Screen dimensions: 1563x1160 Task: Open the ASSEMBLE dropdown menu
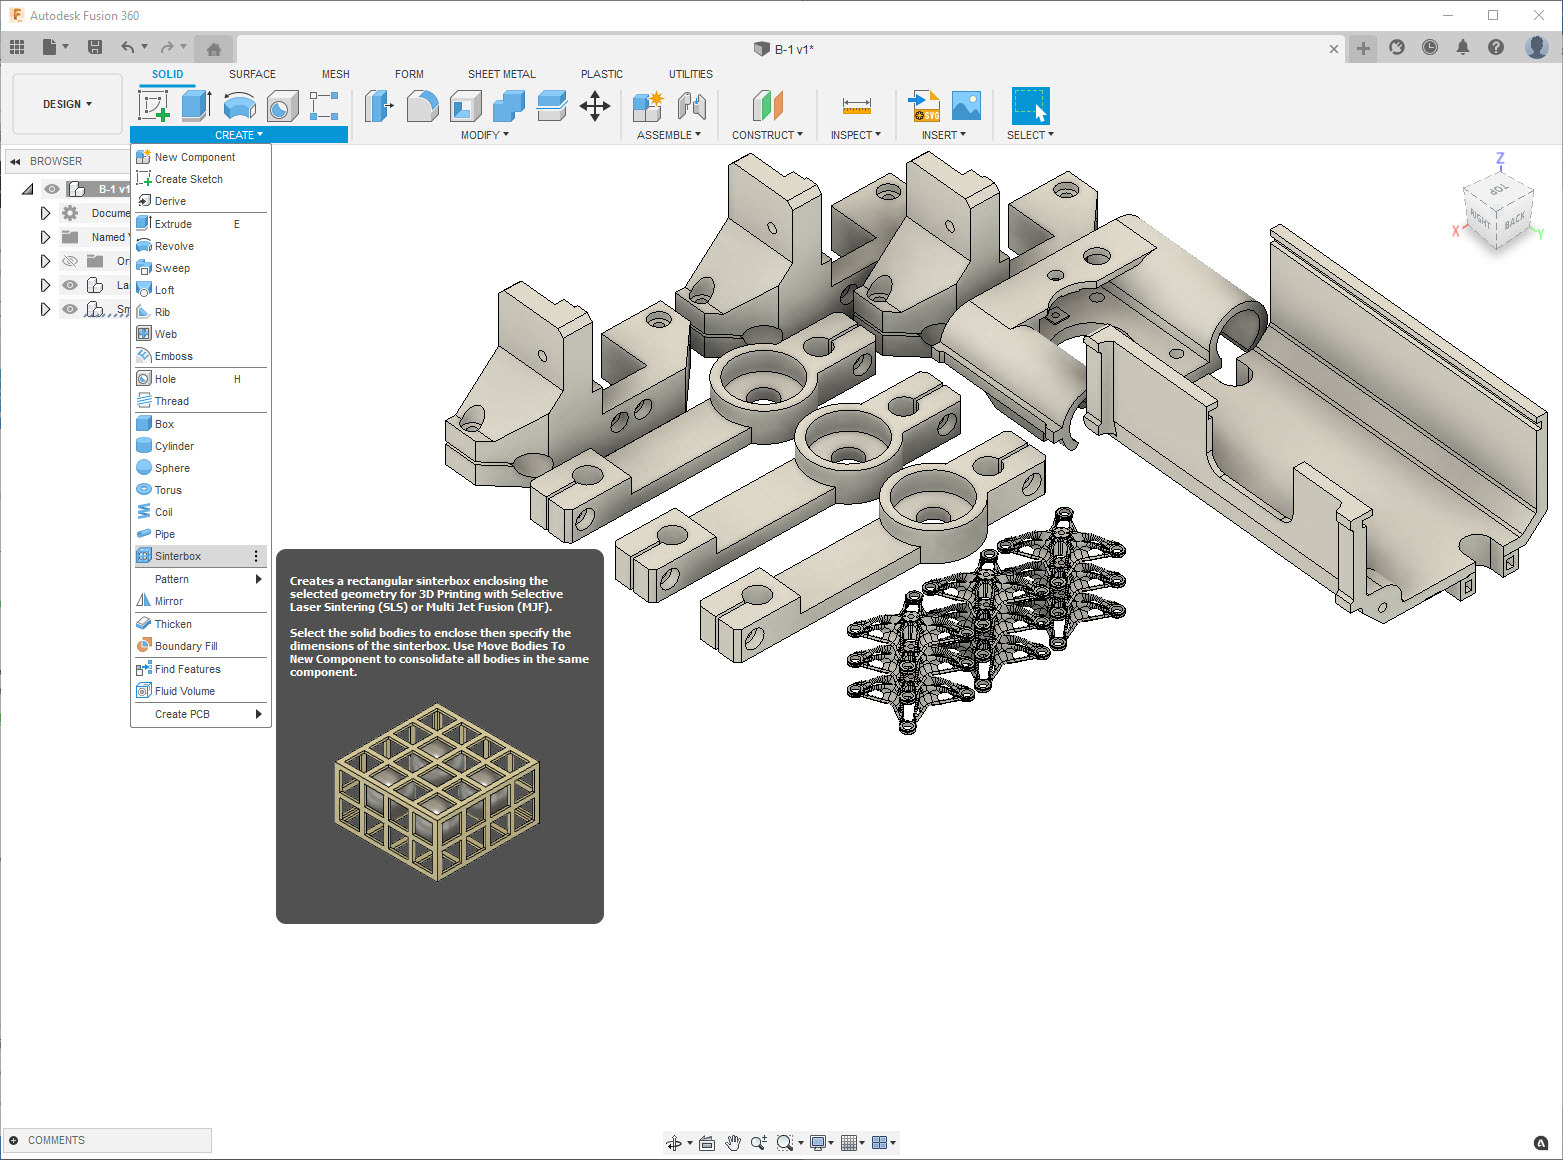[x=669, y=135]
